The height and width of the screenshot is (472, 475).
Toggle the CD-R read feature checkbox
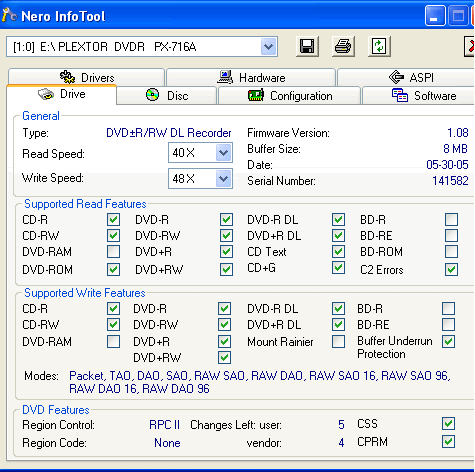(113, 220)
